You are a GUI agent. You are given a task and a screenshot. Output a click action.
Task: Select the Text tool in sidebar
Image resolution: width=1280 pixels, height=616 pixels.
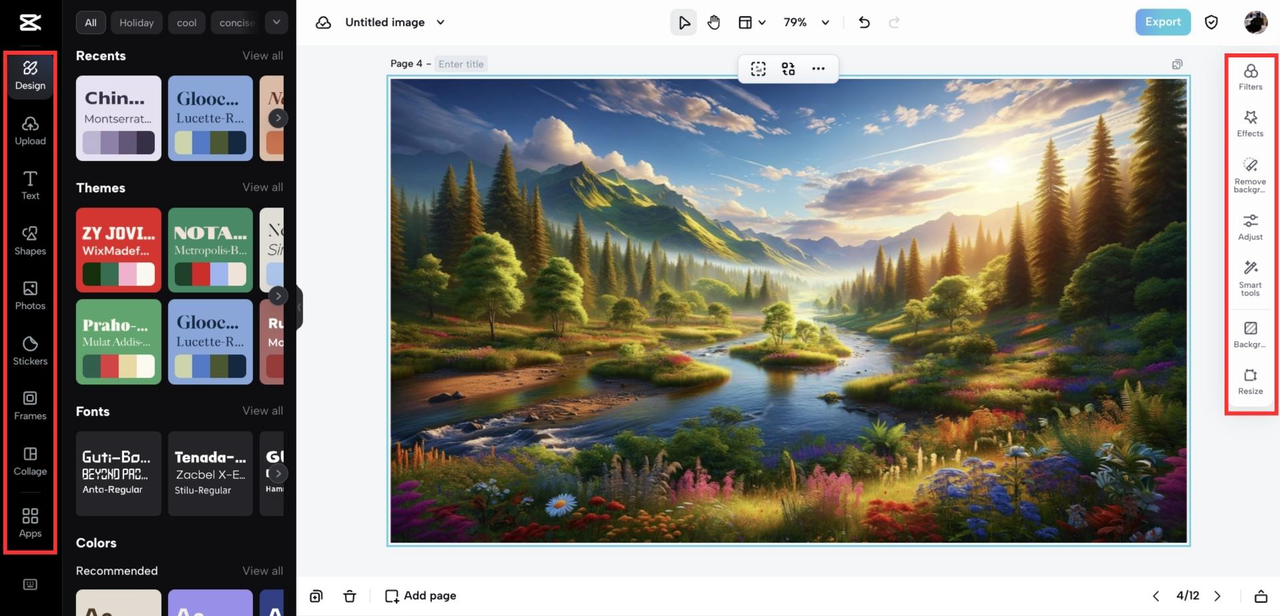tap(30, 186)
